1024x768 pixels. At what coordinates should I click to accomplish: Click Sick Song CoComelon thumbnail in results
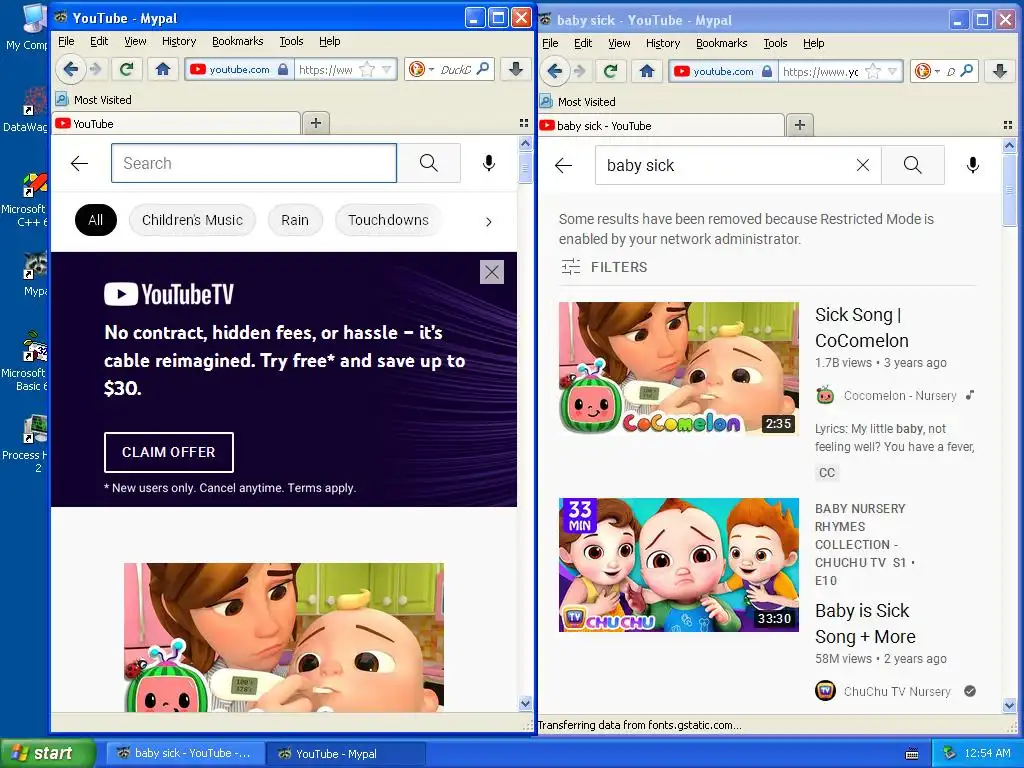679,369
